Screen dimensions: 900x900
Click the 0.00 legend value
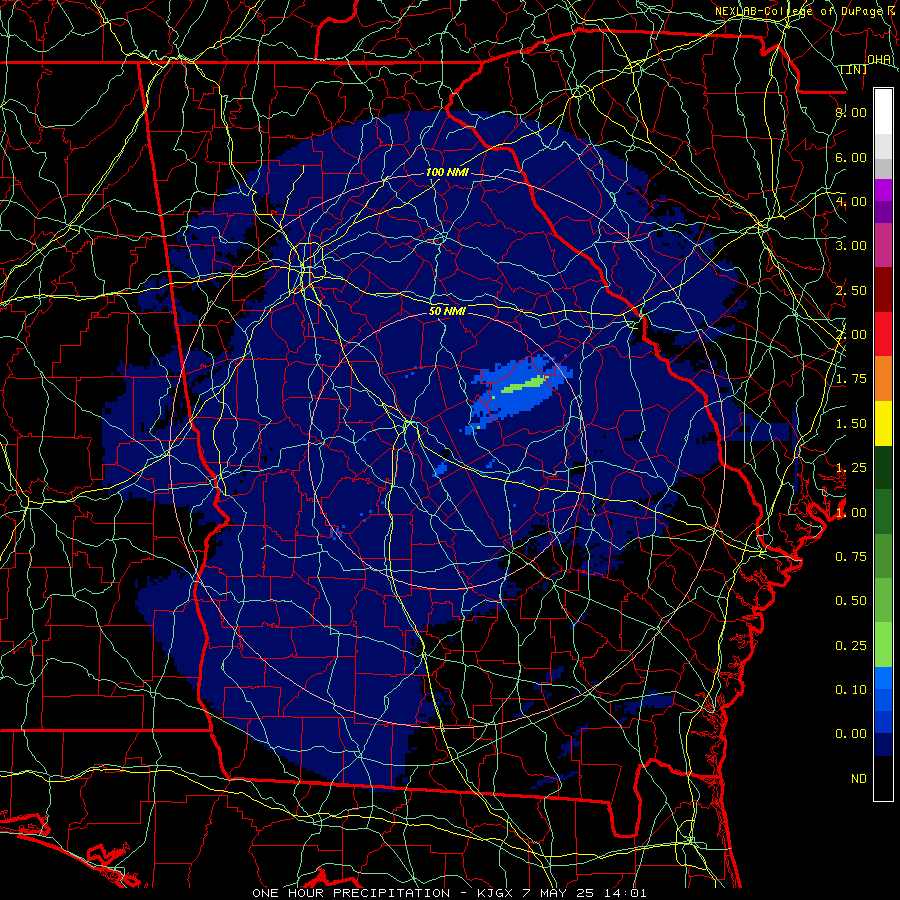pyautogui.click(x=851, y=734)
